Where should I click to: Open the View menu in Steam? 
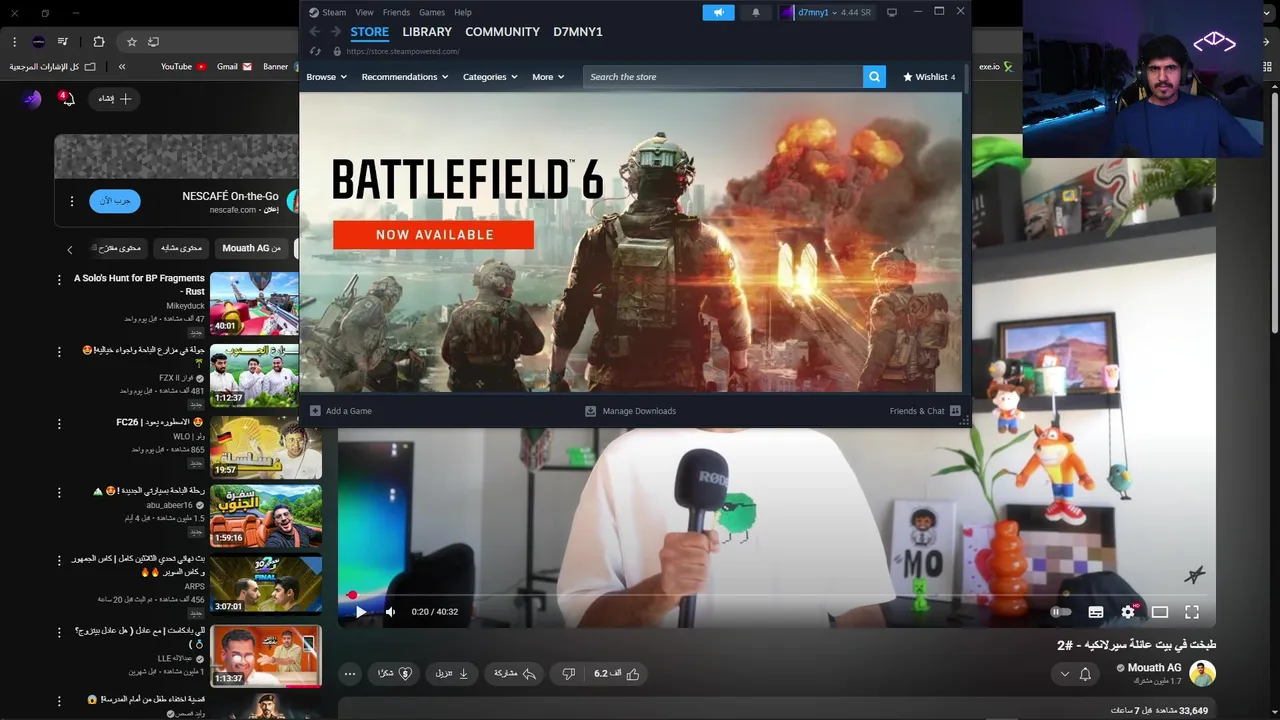[x=364, y=12]
